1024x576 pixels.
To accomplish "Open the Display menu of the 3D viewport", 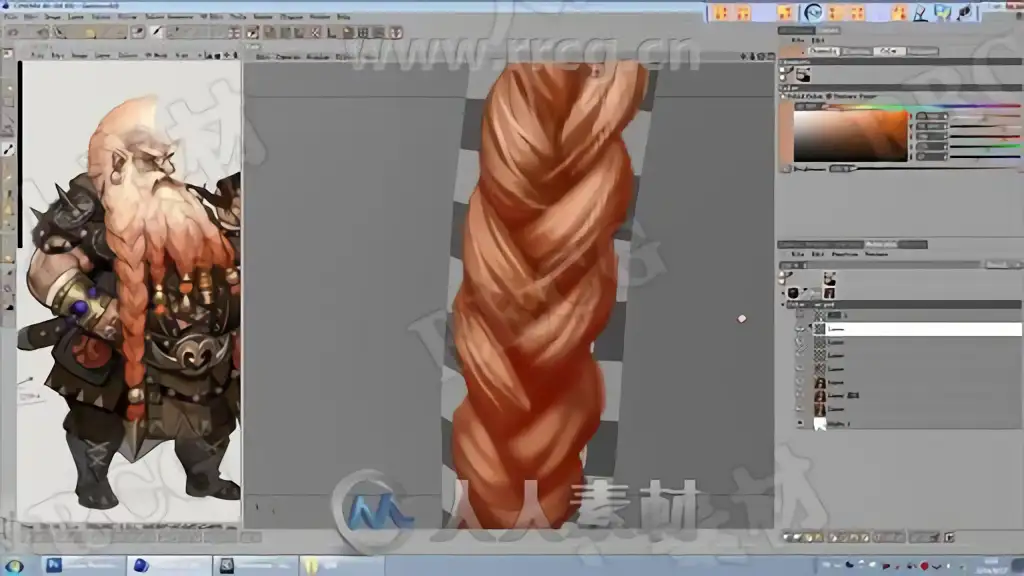I will (x=318, y=57).
